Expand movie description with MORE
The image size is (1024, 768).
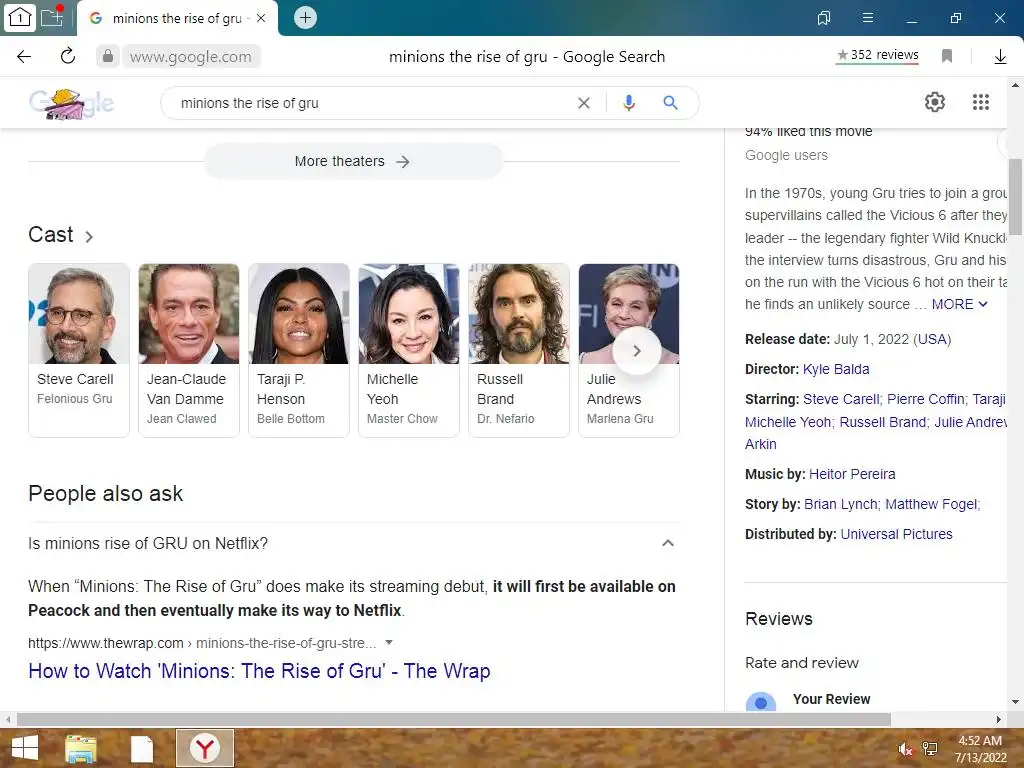[959, 304]
